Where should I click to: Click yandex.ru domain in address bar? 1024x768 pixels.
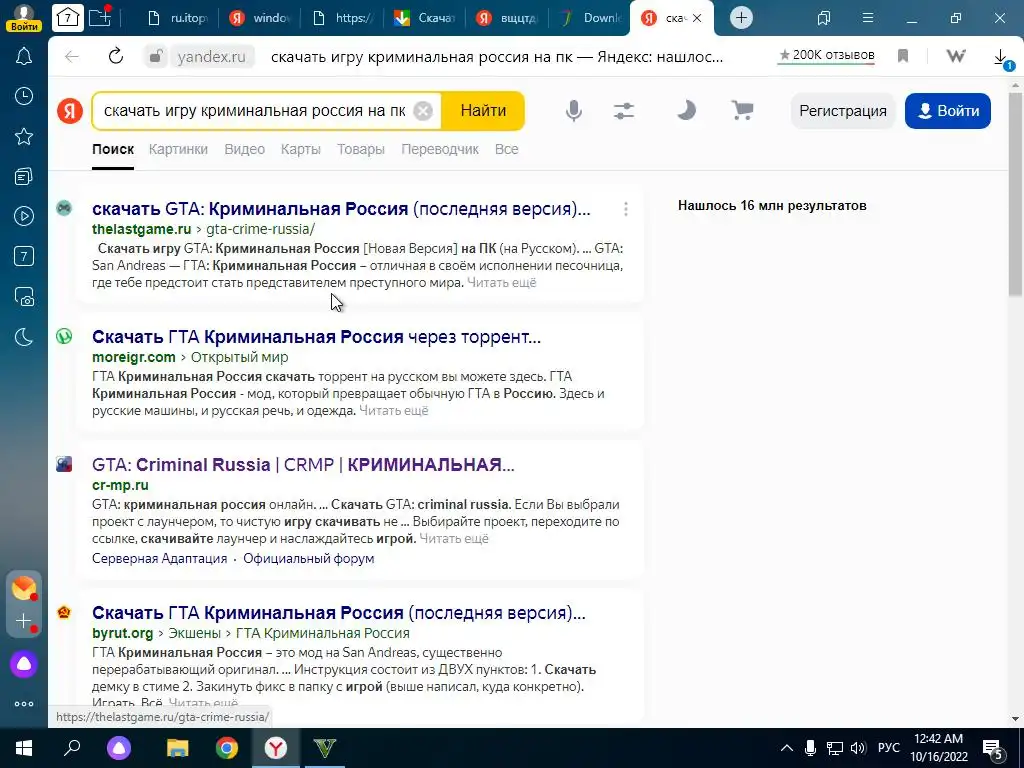pos(212,57)
